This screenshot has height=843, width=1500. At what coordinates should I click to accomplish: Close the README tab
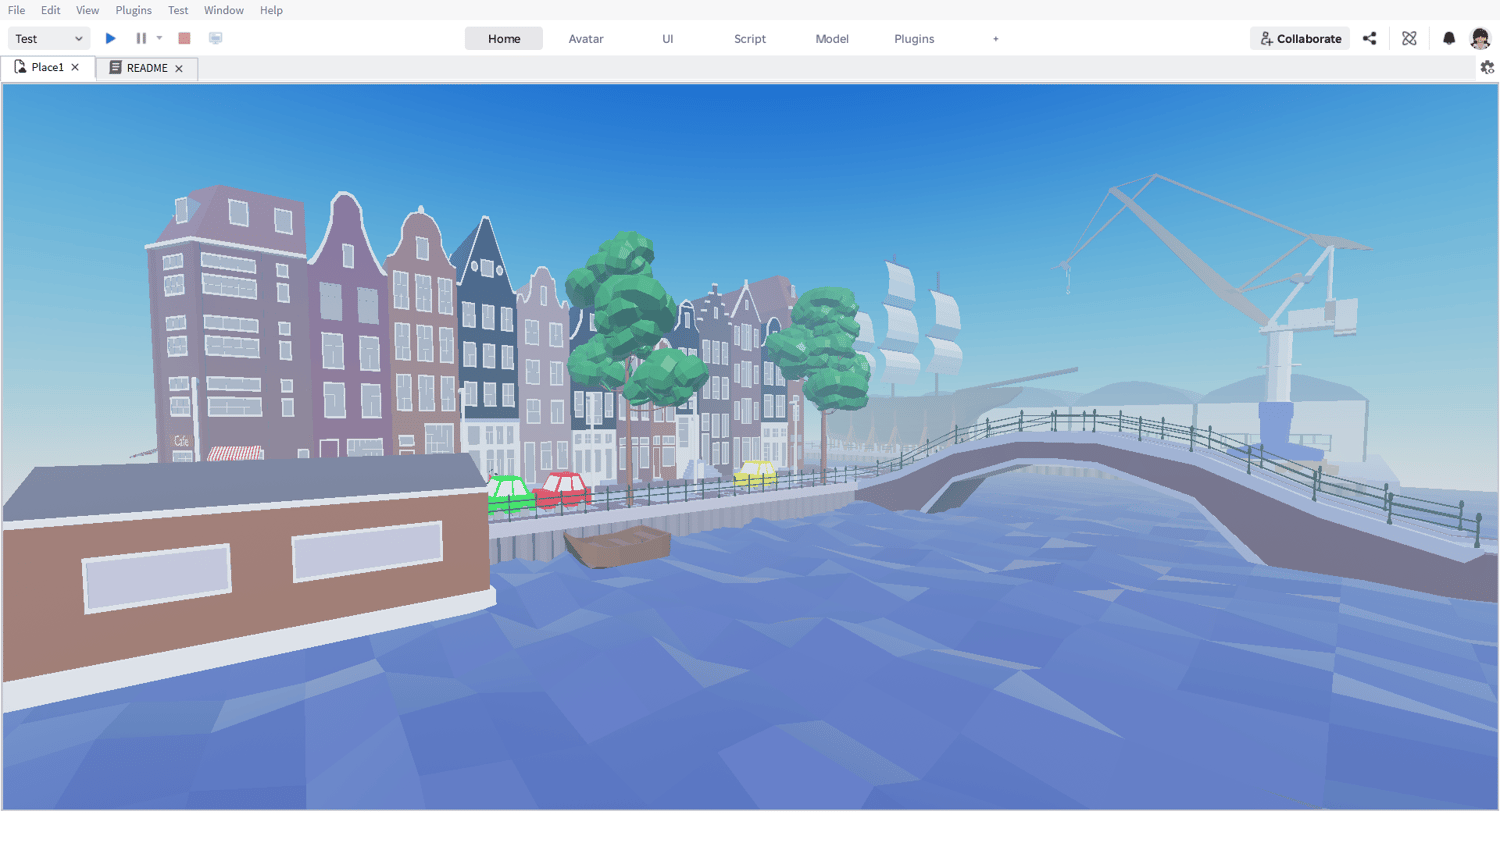pos(179,68)
